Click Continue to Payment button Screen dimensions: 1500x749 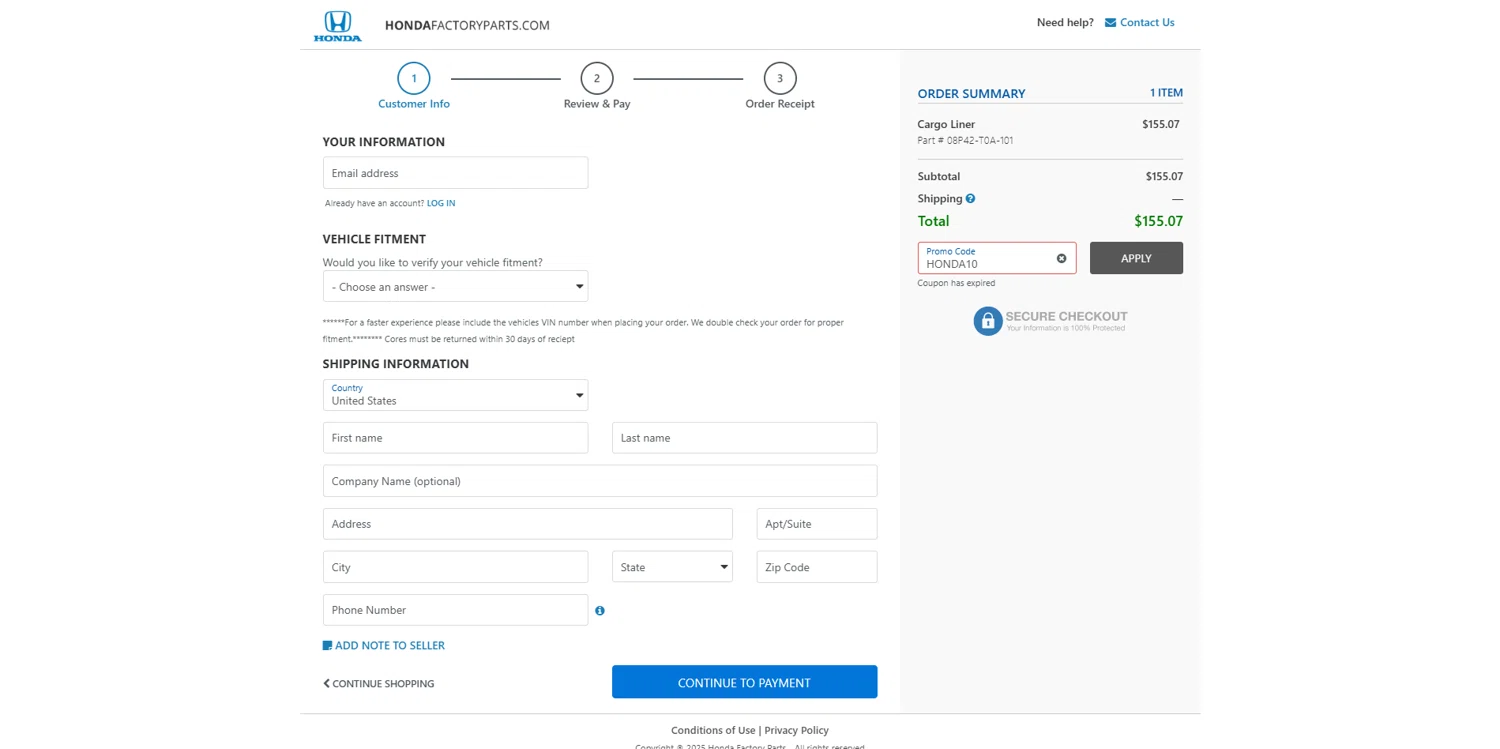(744, 682)
